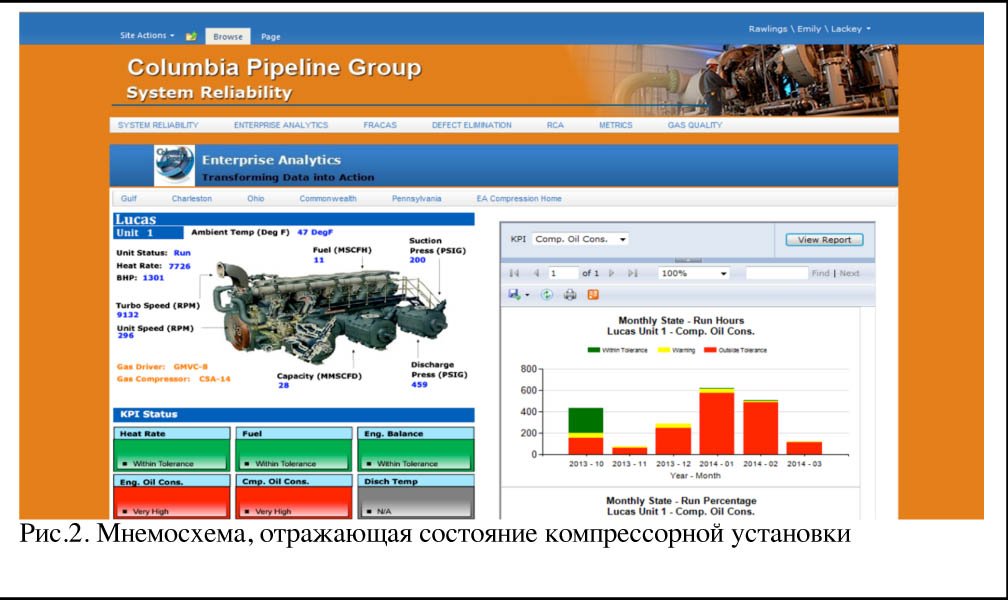Expand the 100% zoom level dropdown
The width and height of the screenshot is (1008, 600).
[694, 273]
